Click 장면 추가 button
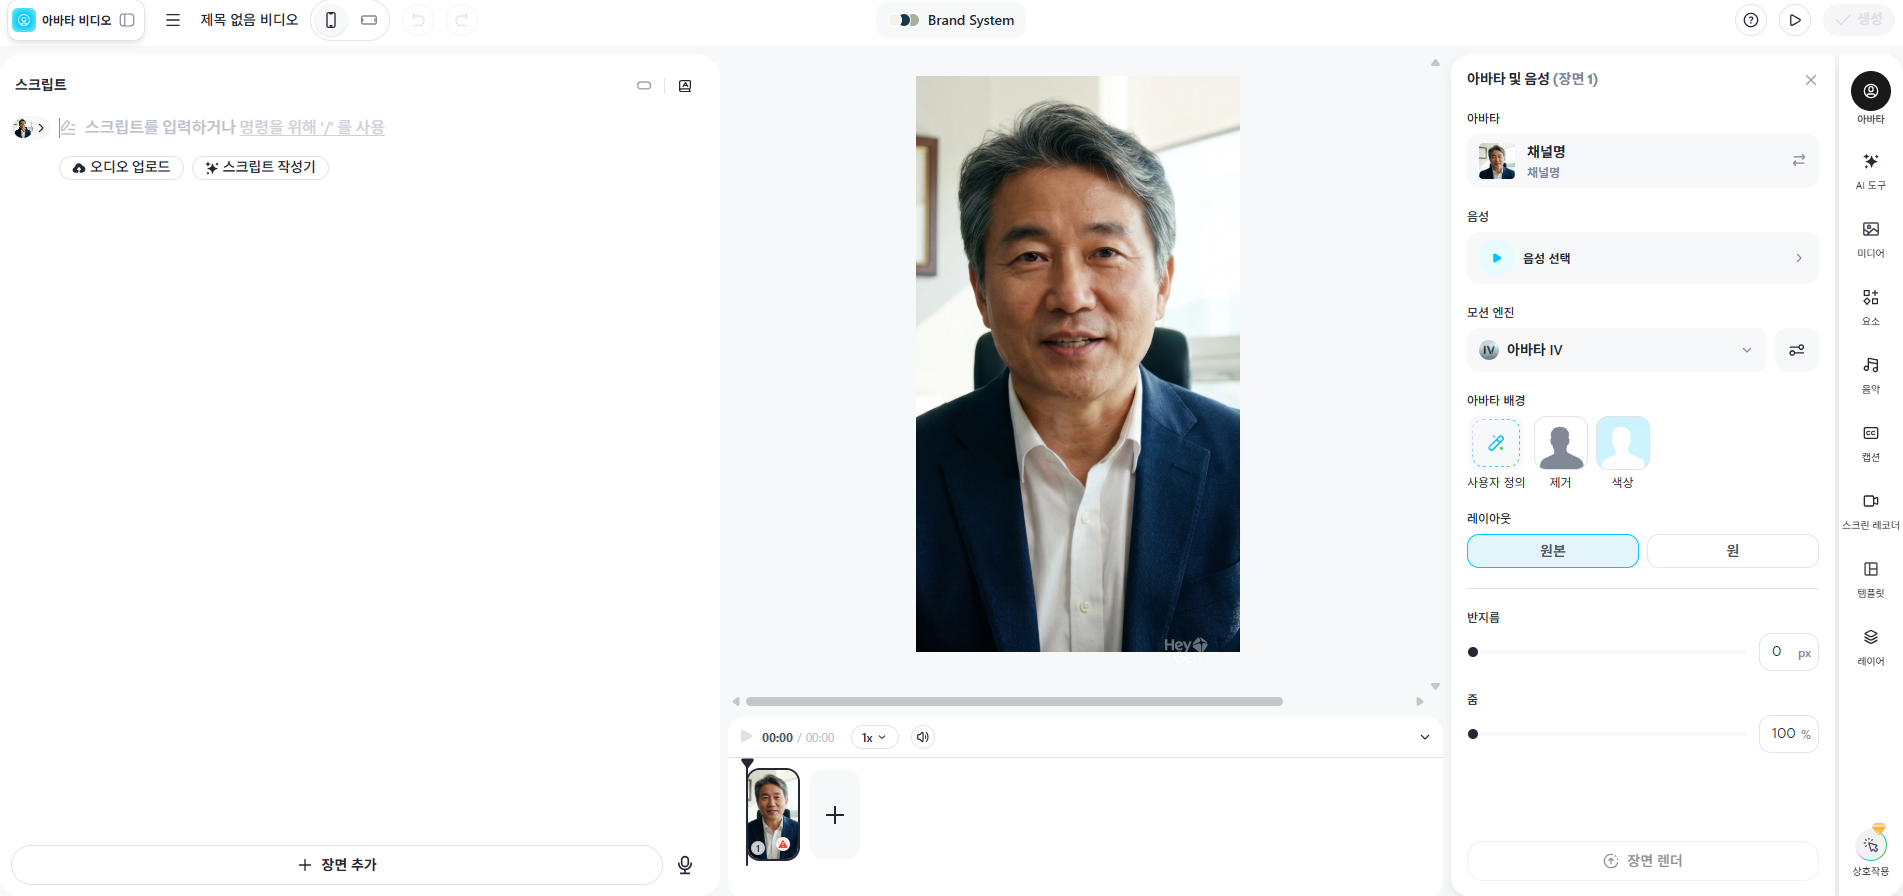 click(337, 865)
